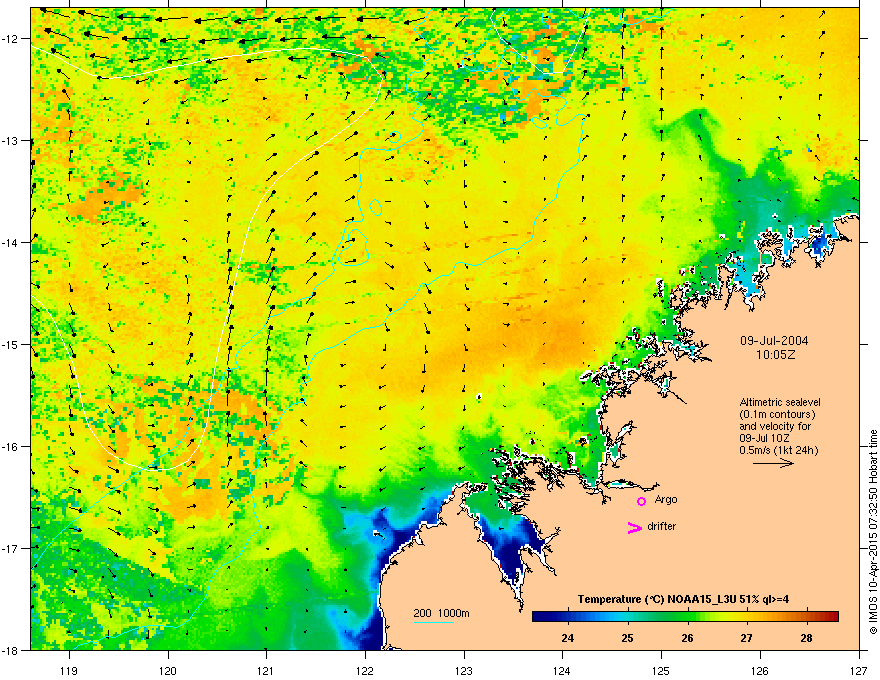This screenshot has height=680, width=880.
Task: Click the '0.5m/s (1kt 24h)' scale text
Action: coord(778,450)
